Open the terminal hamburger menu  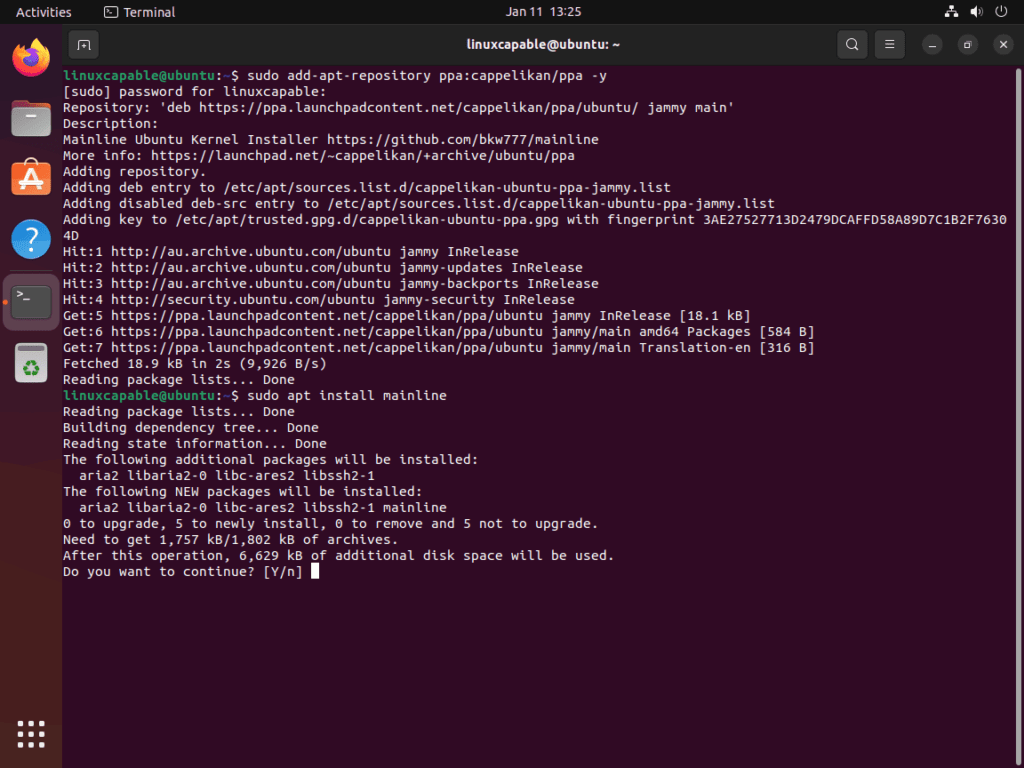coord(888,44)
